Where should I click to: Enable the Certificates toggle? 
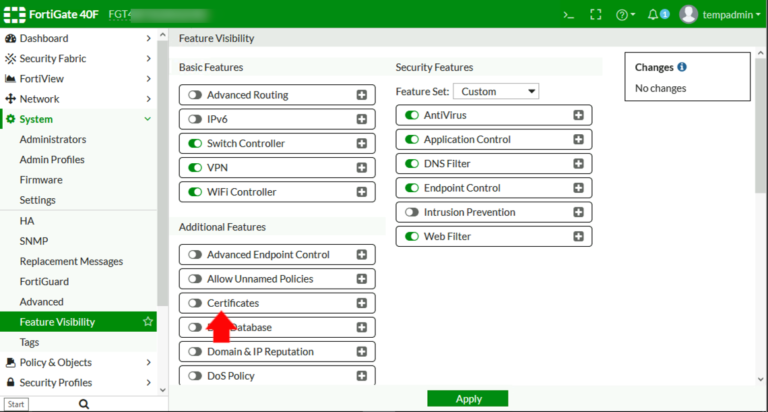(x=195, y=303)
